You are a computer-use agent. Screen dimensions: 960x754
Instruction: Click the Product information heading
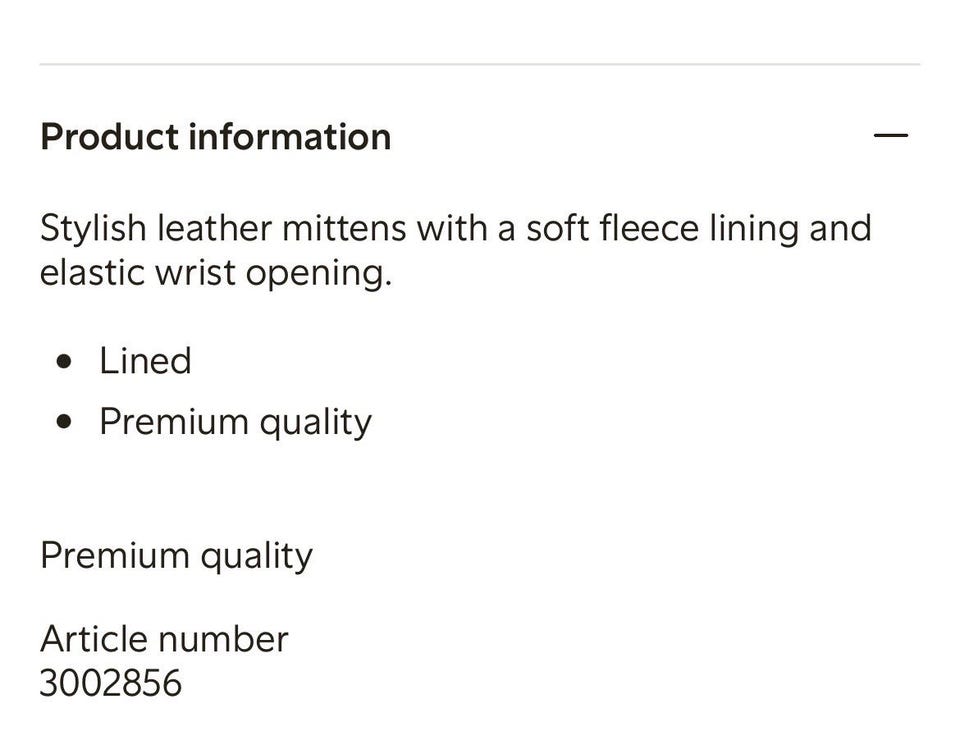[216, 136]
